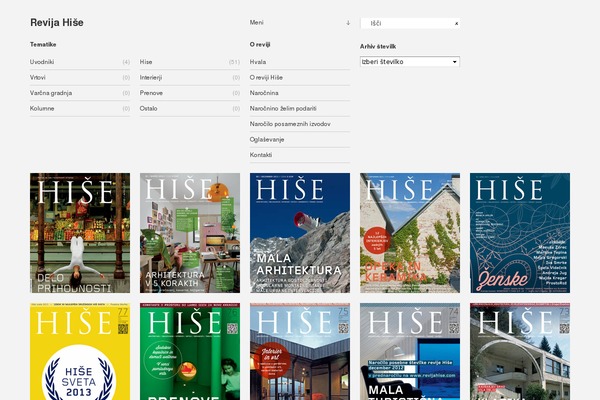Open the issue 75 Interier in vrt cover

[300, 351]
